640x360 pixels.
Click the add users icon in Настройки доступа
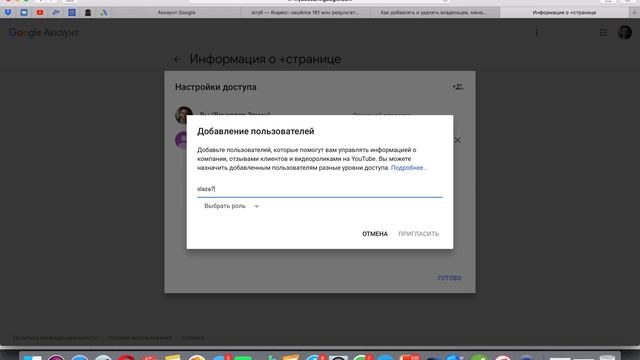(x=458, y=87)
